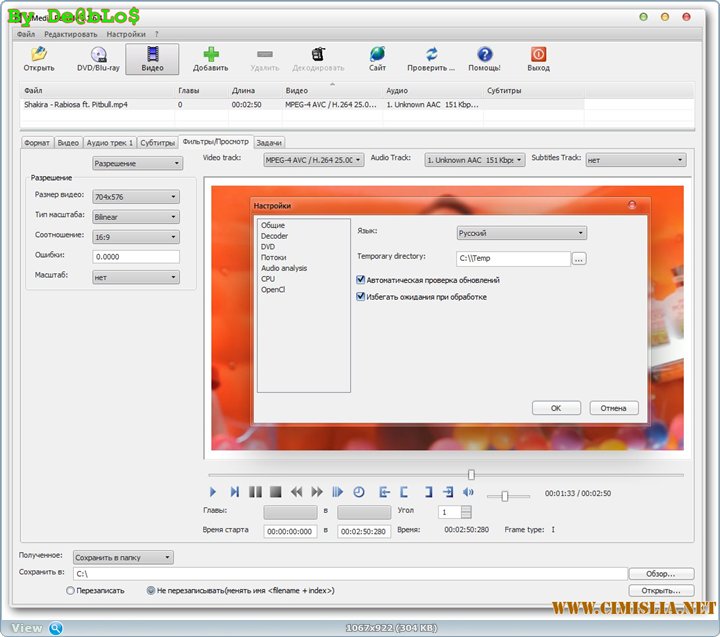Viewport: 720px width, 637px height.
Task: Open the Сайт (Website) globe icon
Action: click(377, 56)
